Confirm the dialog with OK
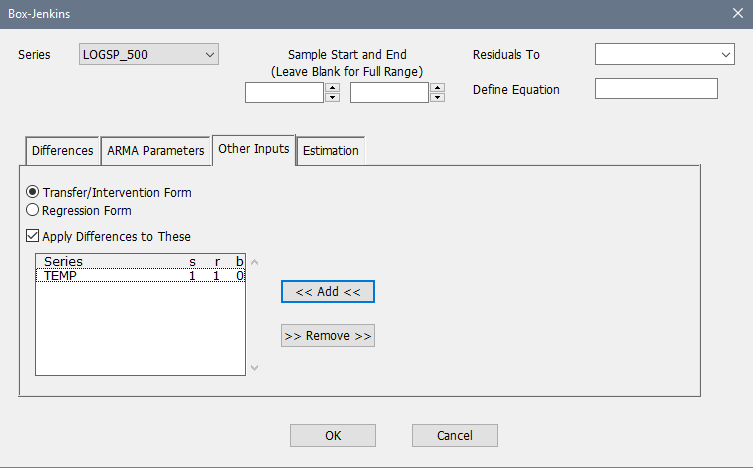Screen dimensions: 753x468 click(x=332, y=435)
